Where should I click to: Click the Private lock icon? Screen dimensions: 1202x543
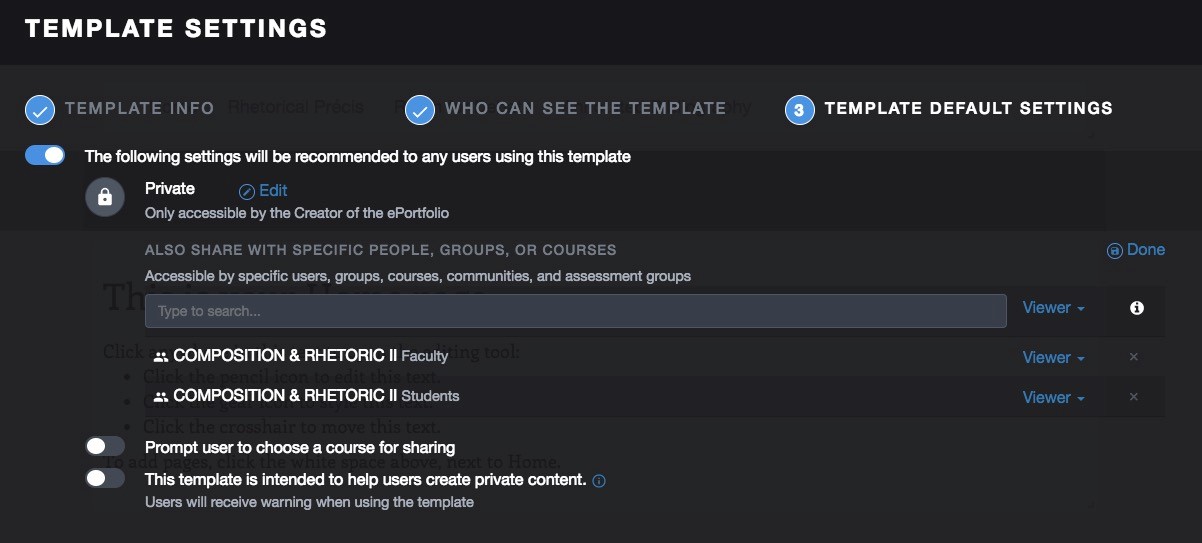105,198
